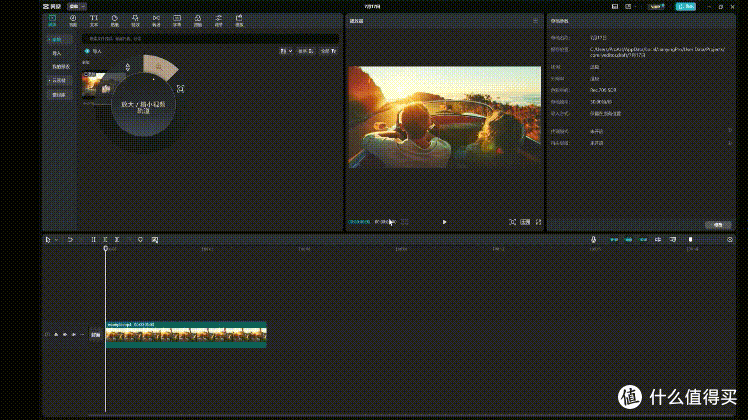Mute the video track audio
The height and width of the screenshot is (420, 748).
click(x=73, y=335)
